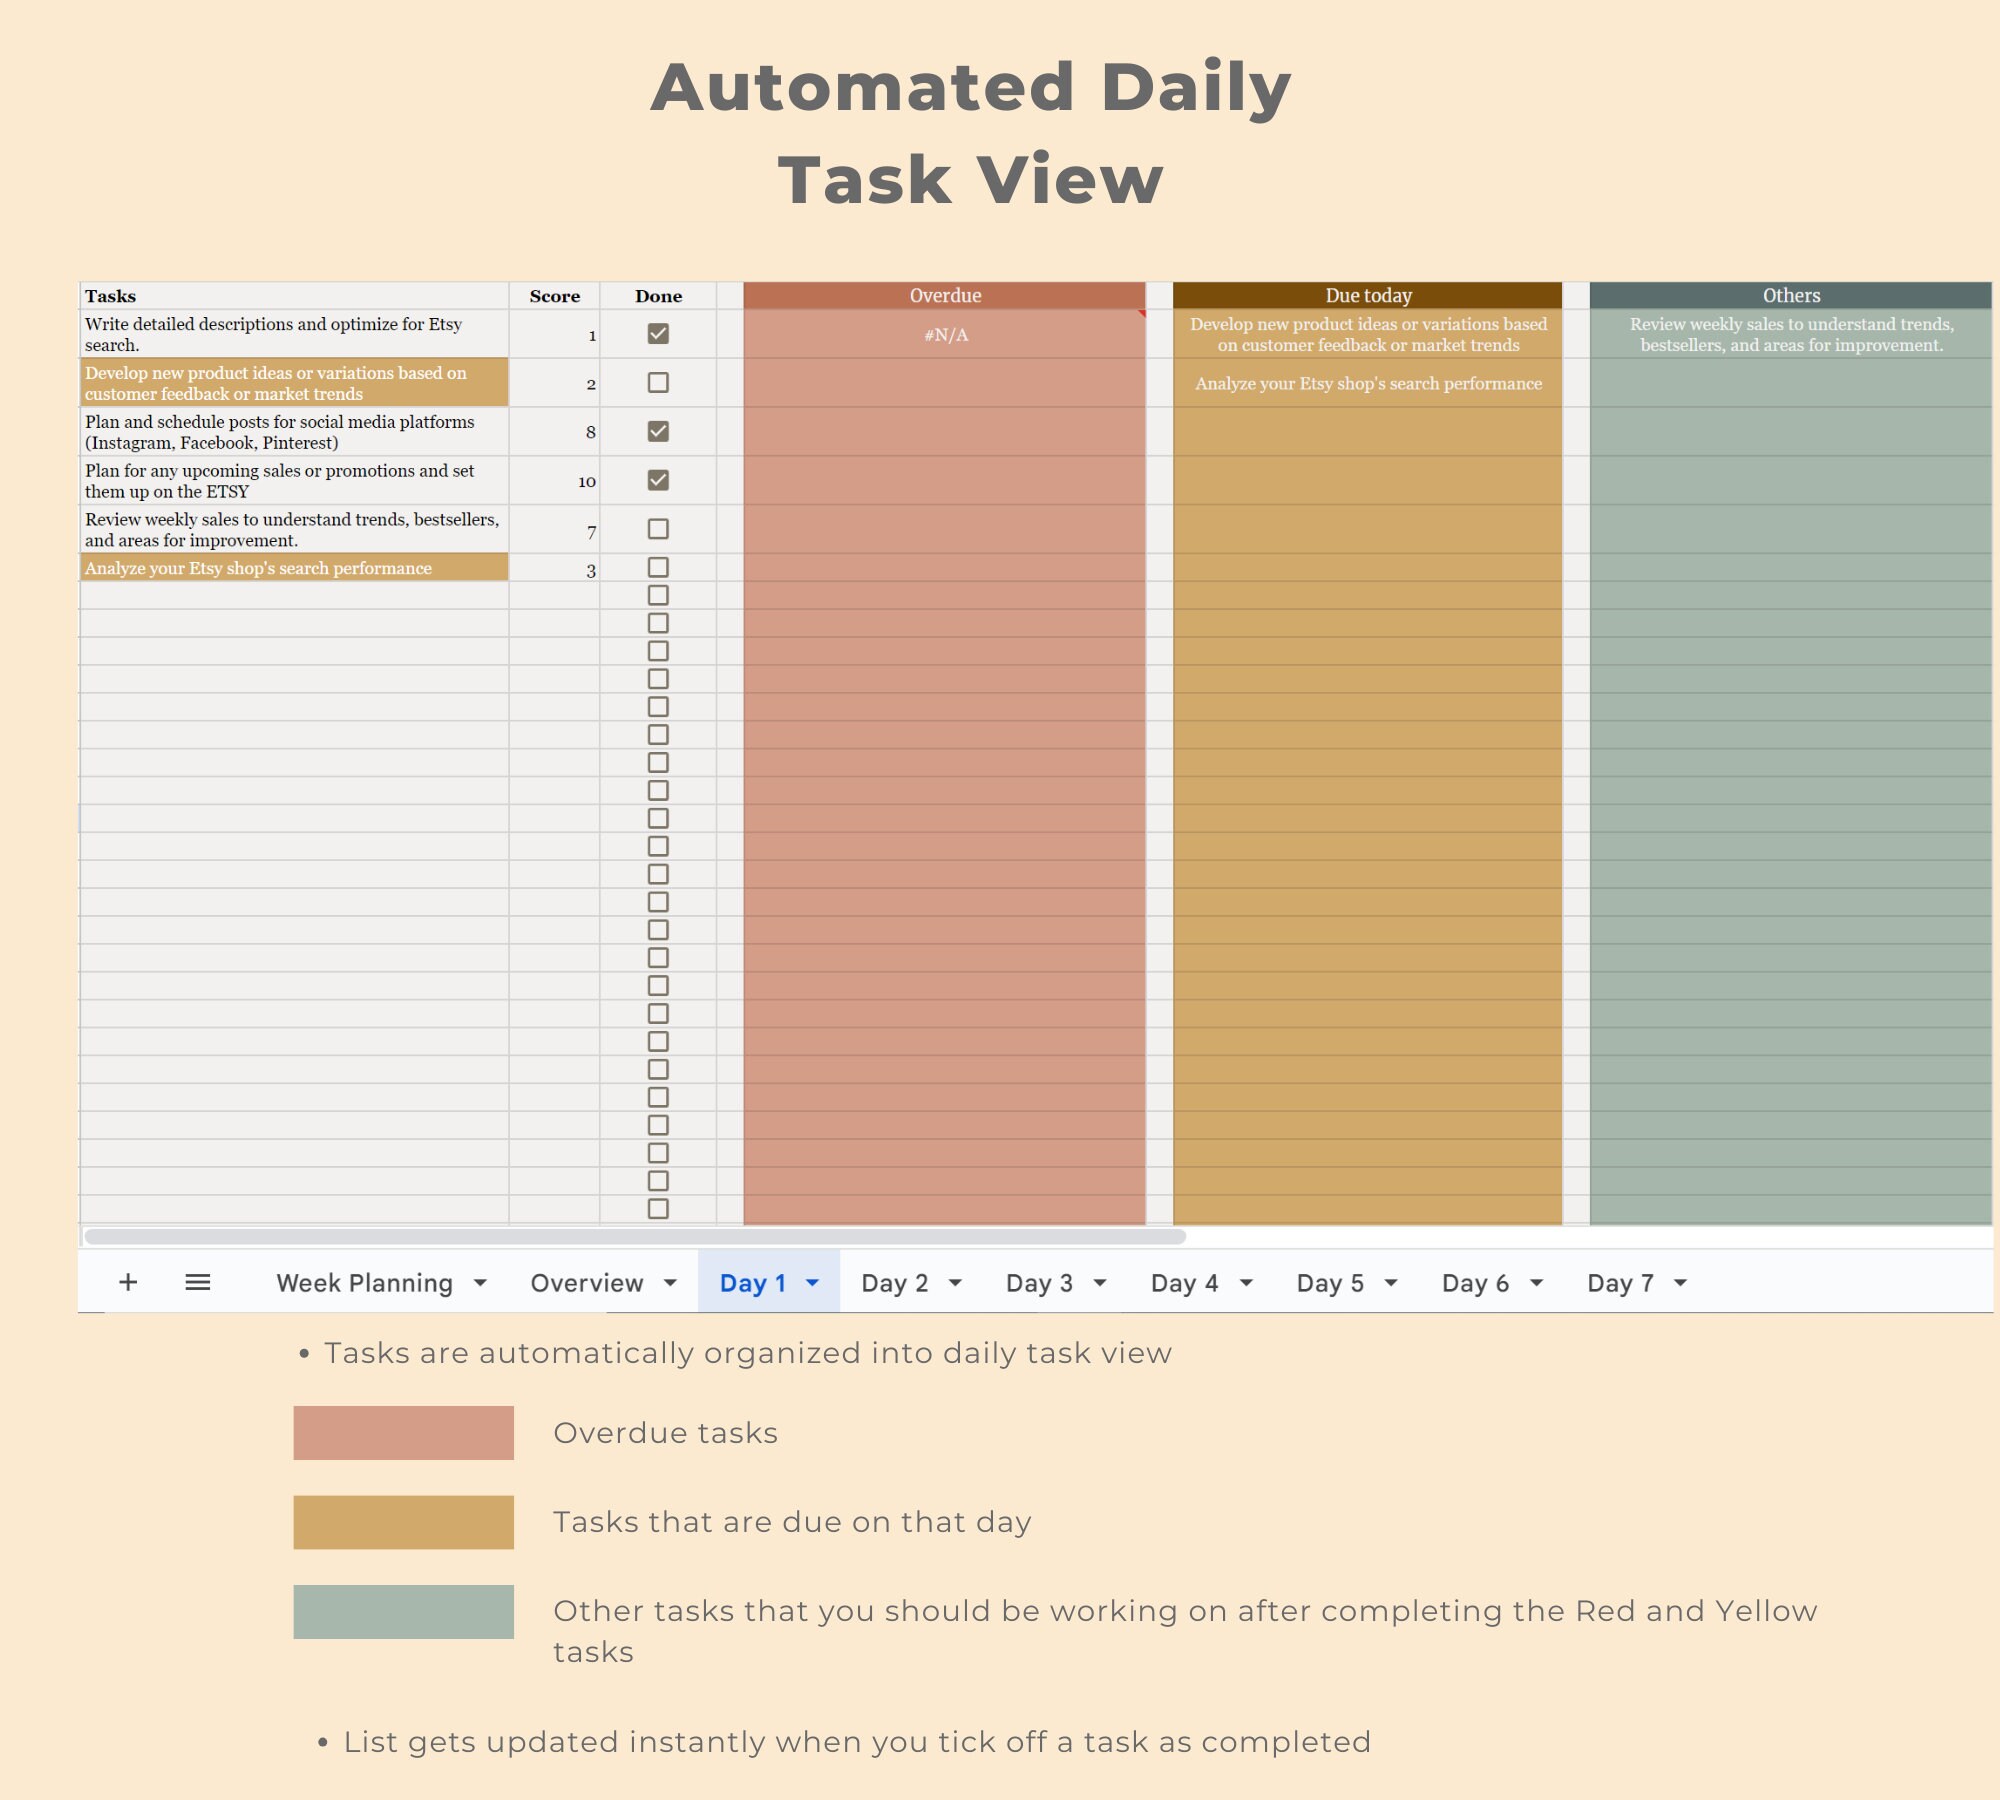The width and height of the screenshot is (2000, 1800).
Task: Uncheck Done for Write detailed descriptions task
Action: [x=657, y=335]
